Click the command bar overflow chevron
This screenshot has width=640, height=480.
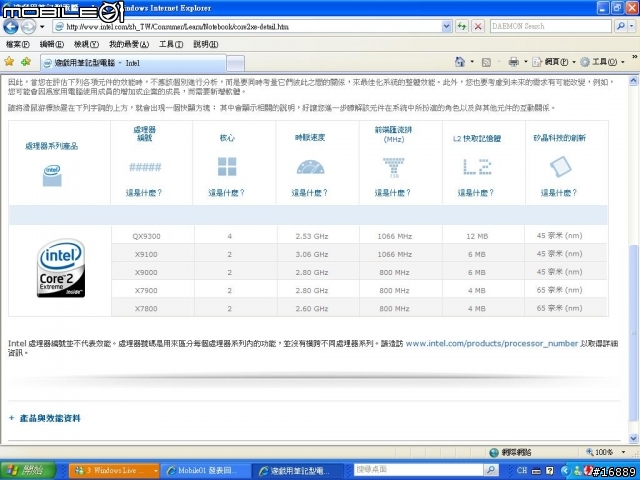(x=635, y=57)
